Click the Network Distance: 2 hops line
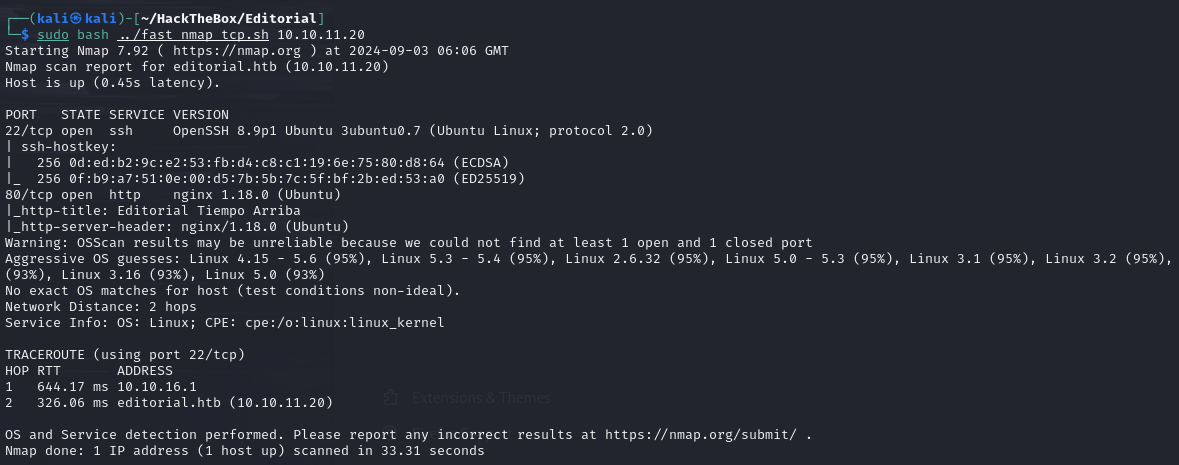The height and width of the screenshot is (465, 1179). pos(101,307)
